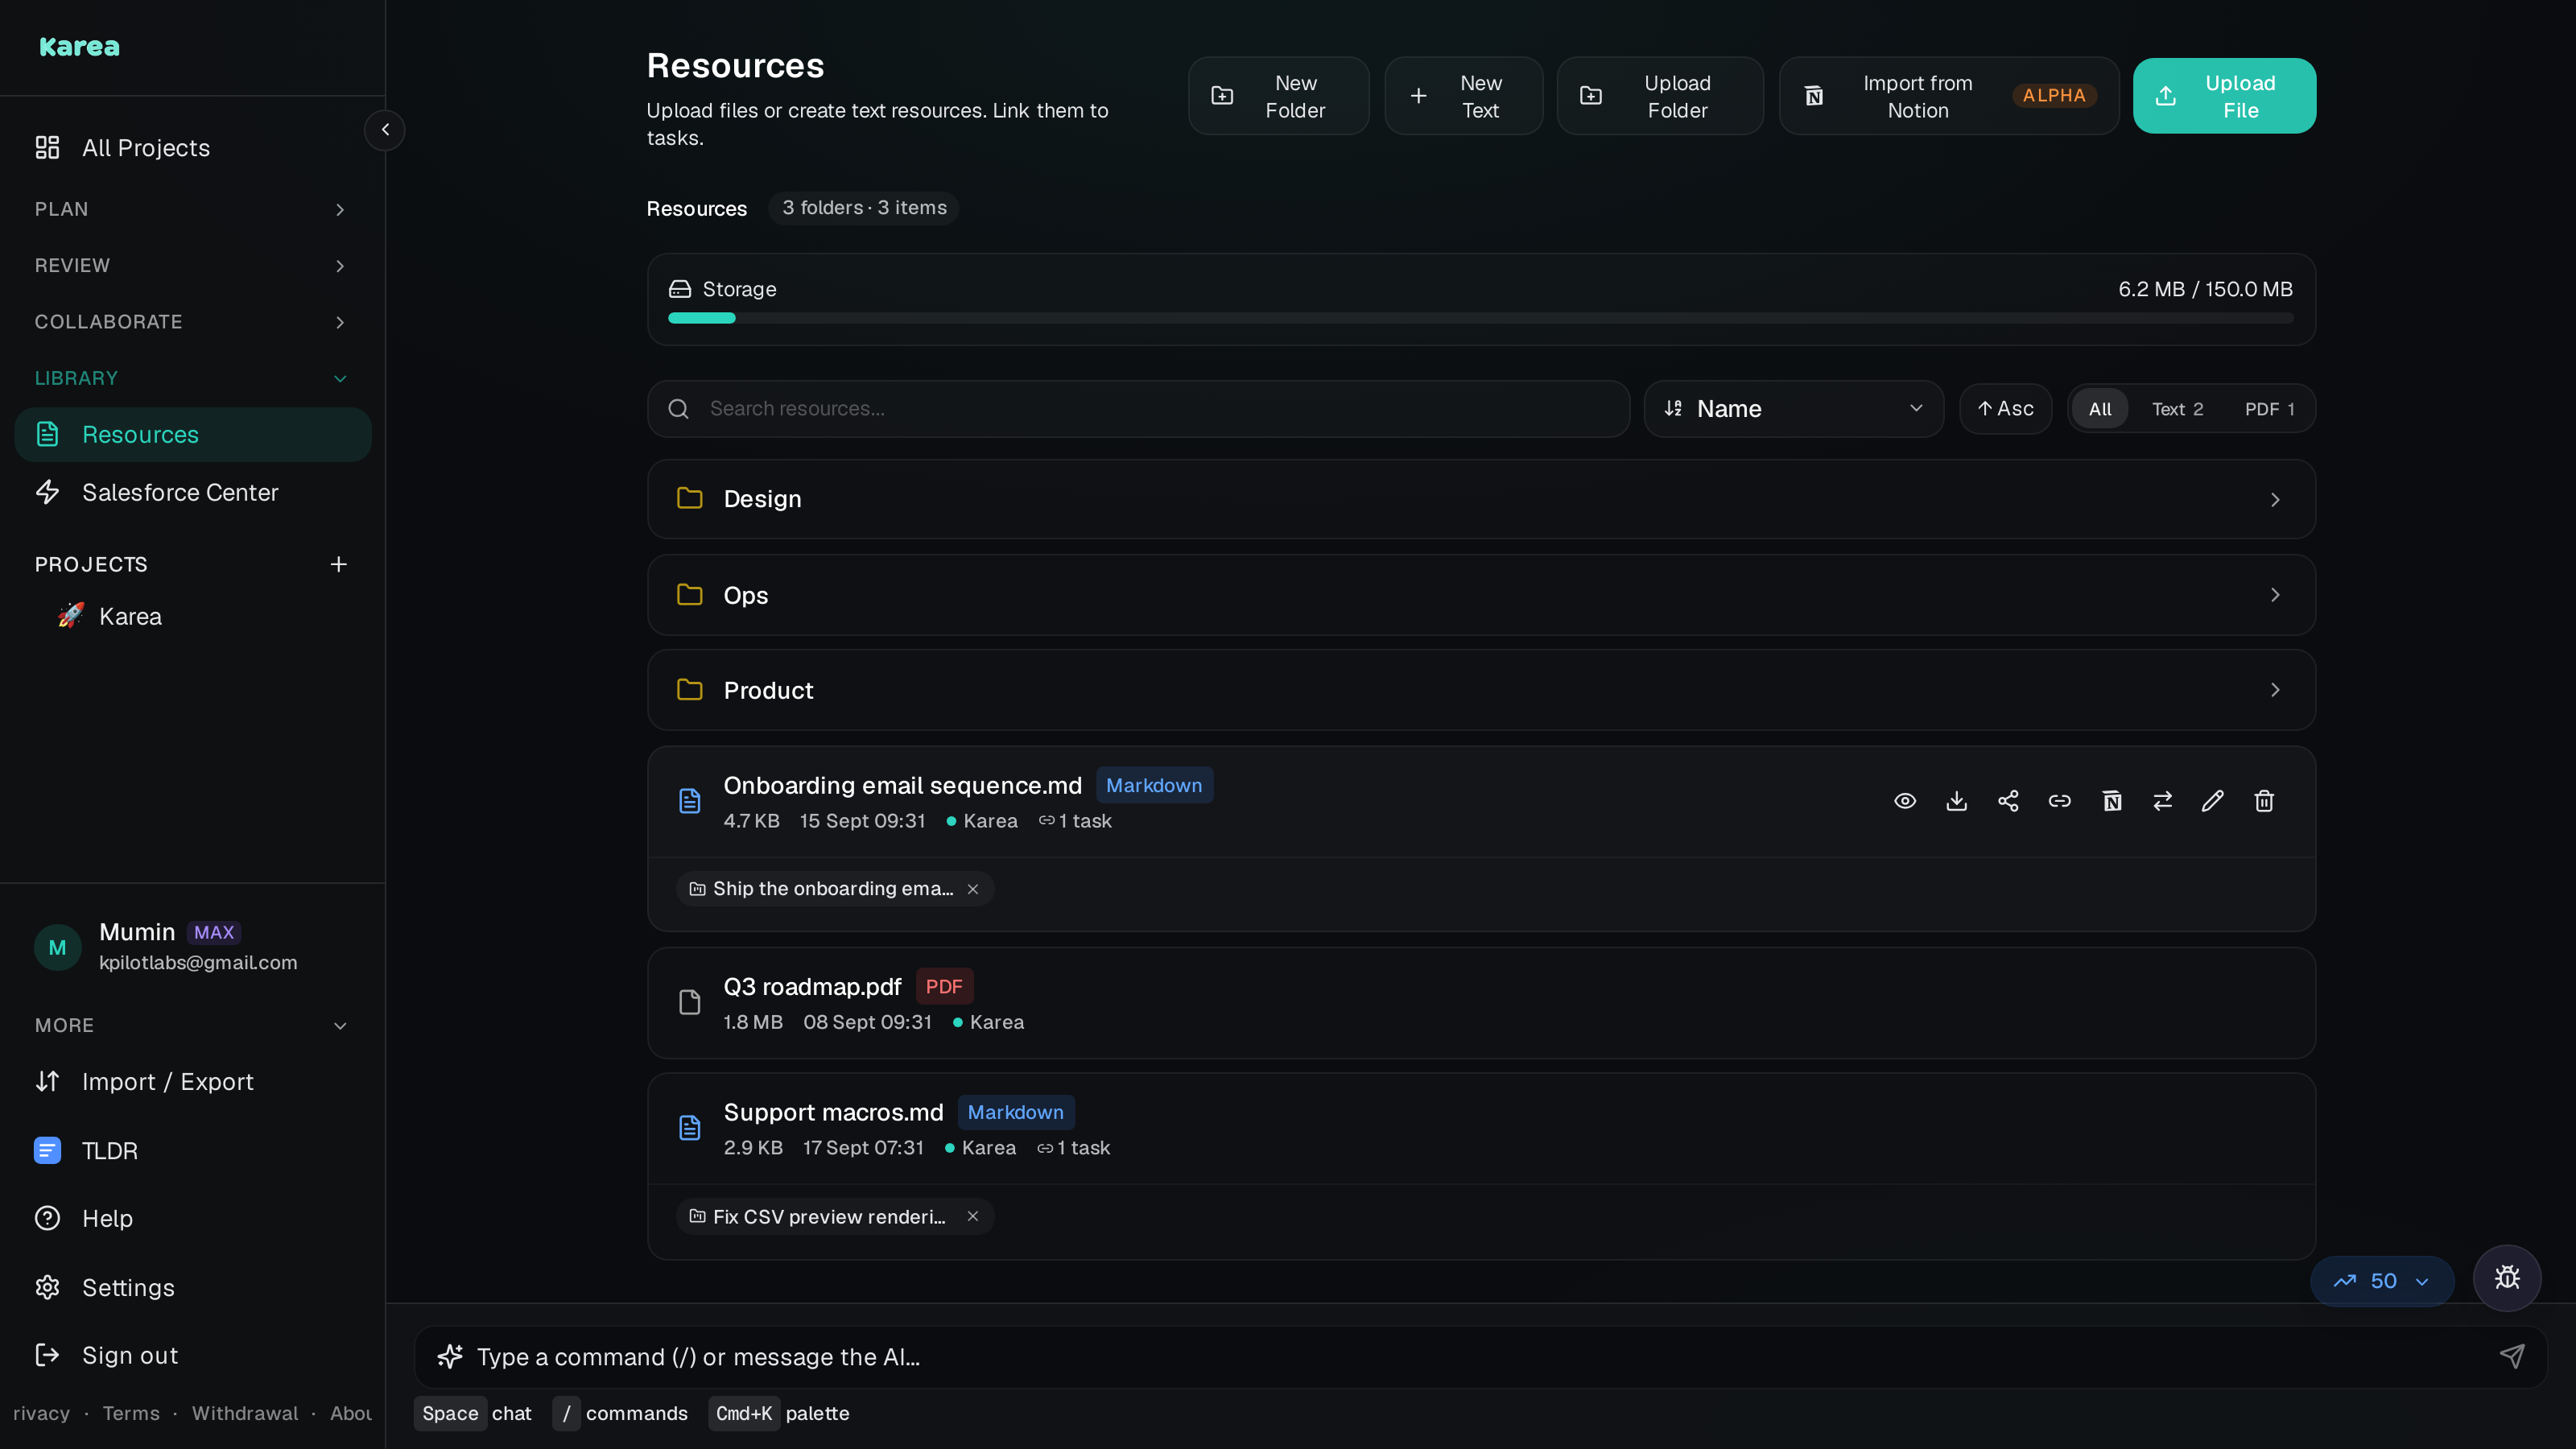The image size is (2576, 1449).
Task: Edit Onboarding email sequence.md with pencil icon
Action: [x=2213, y=801]
